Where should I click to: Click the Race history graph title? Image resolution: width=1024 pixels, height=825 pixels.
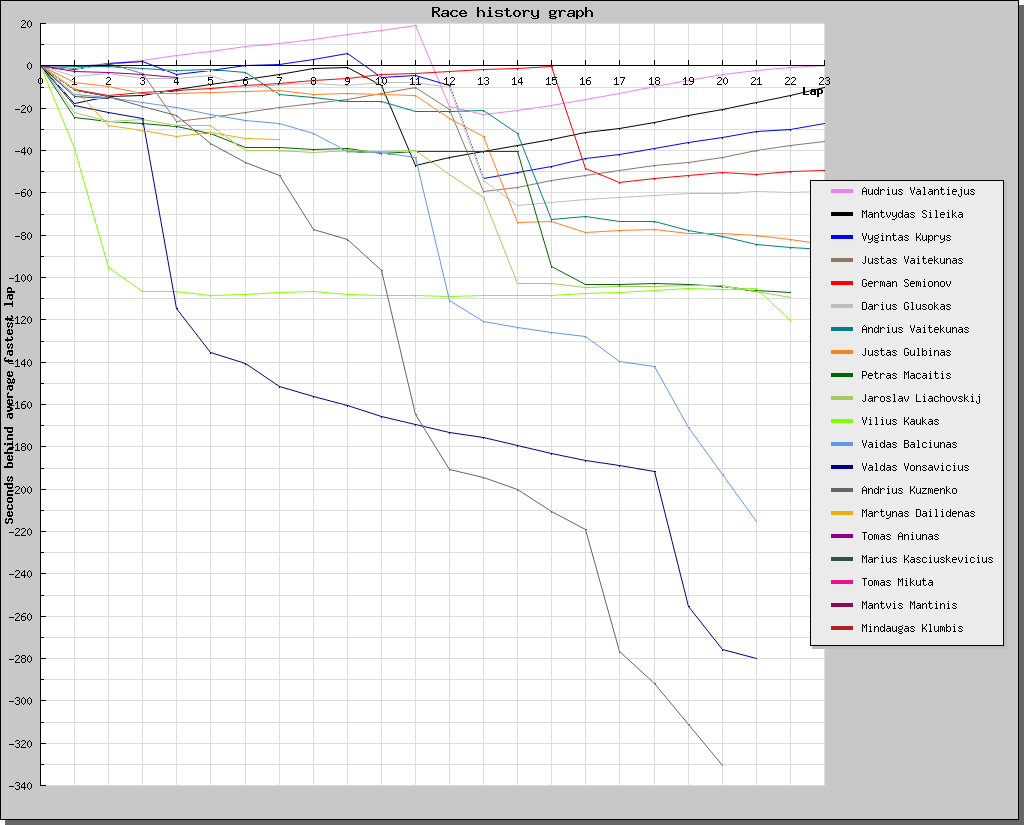[512, 12]
